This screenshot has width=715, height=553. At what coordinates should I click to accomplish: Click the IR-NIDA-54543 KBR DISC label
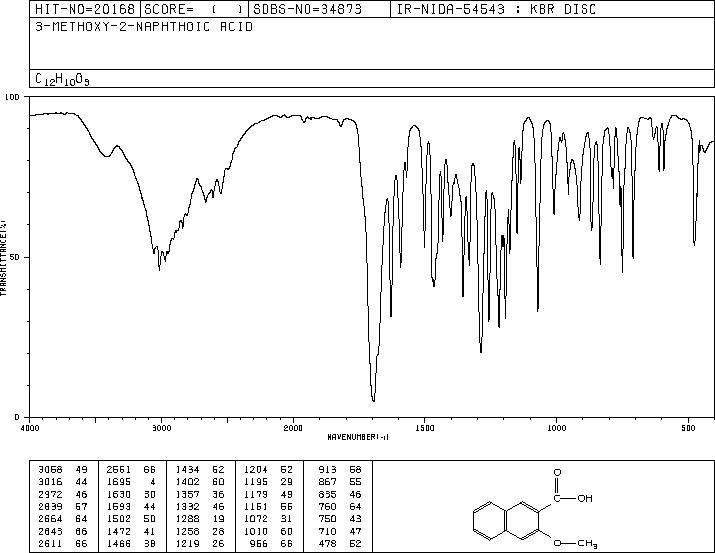click(x=496, y=9)
